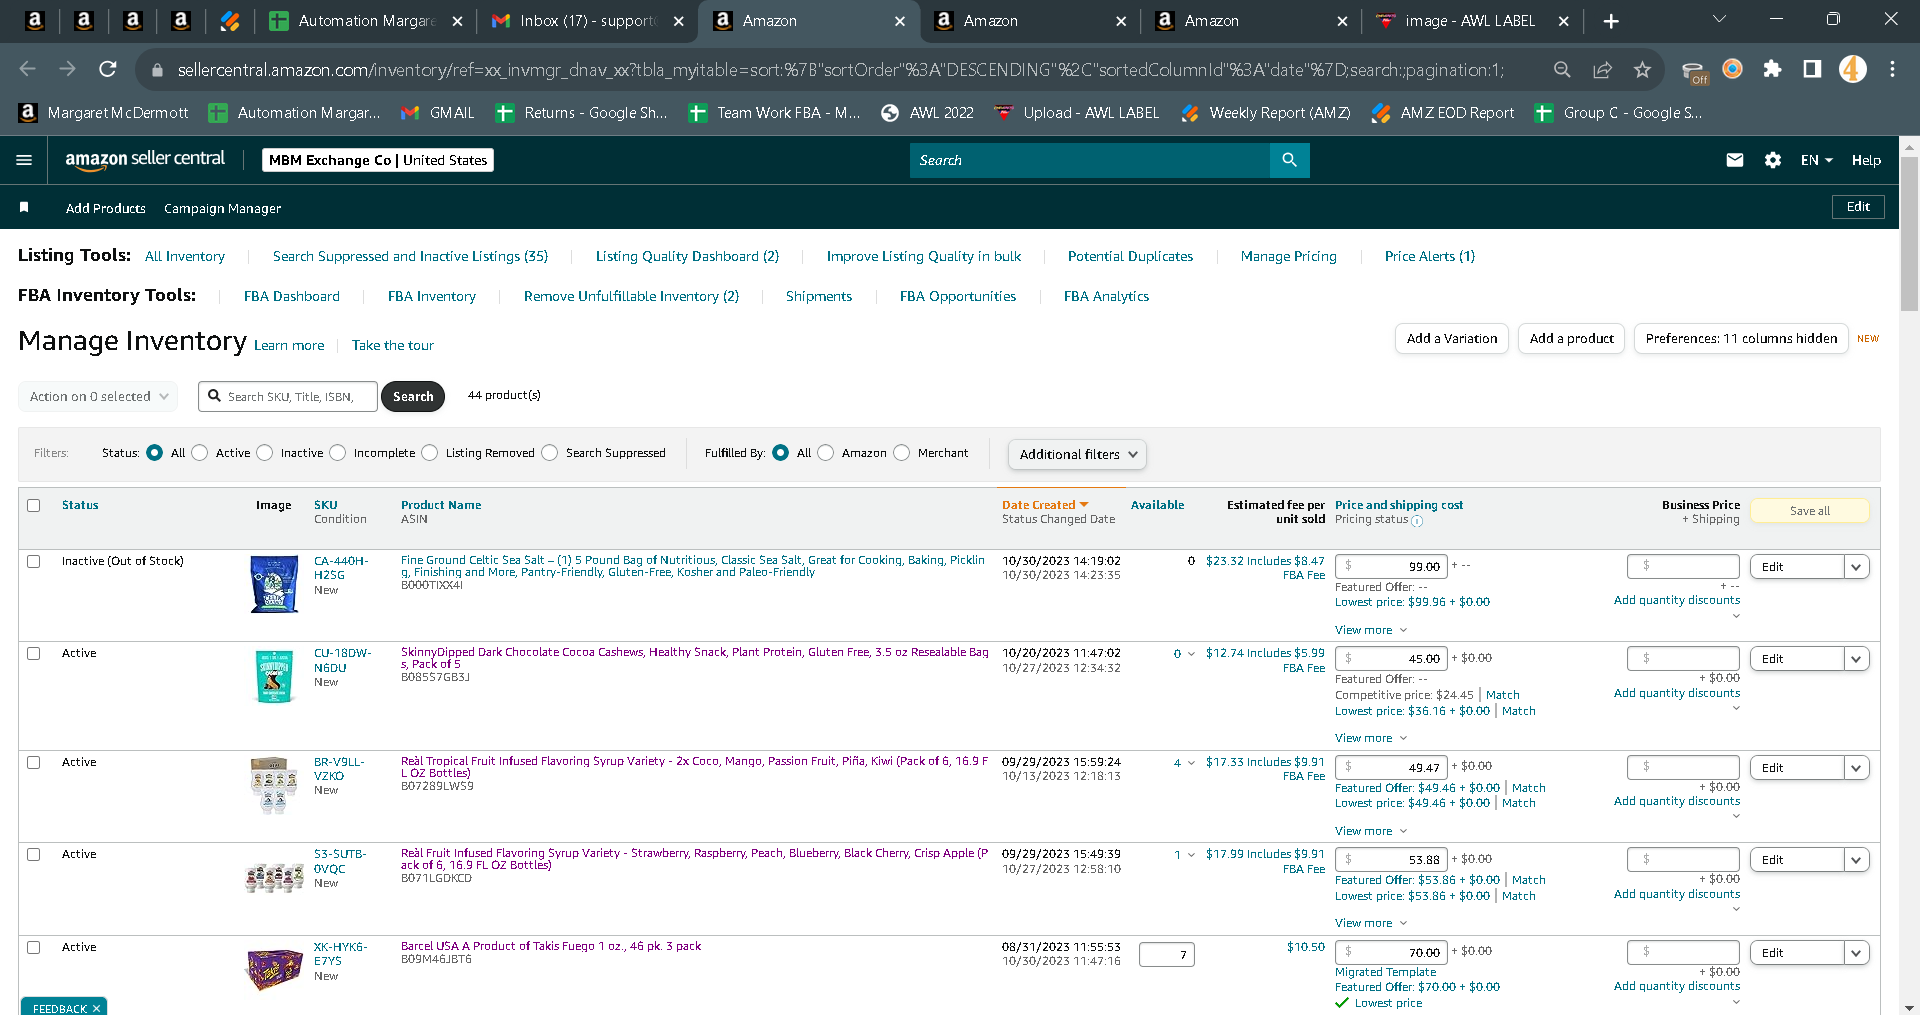
Task: Click the bookmark flag icon beside Add Products
Action: pos(24,207)
